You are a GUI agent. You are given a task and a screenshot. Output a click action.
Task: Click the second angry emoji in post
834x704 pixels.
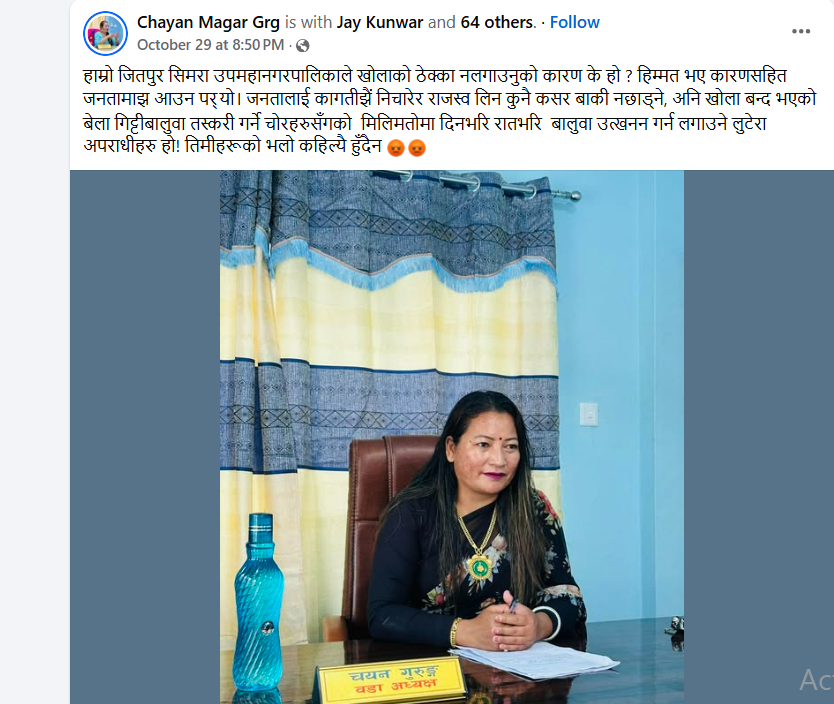point(417,147)
